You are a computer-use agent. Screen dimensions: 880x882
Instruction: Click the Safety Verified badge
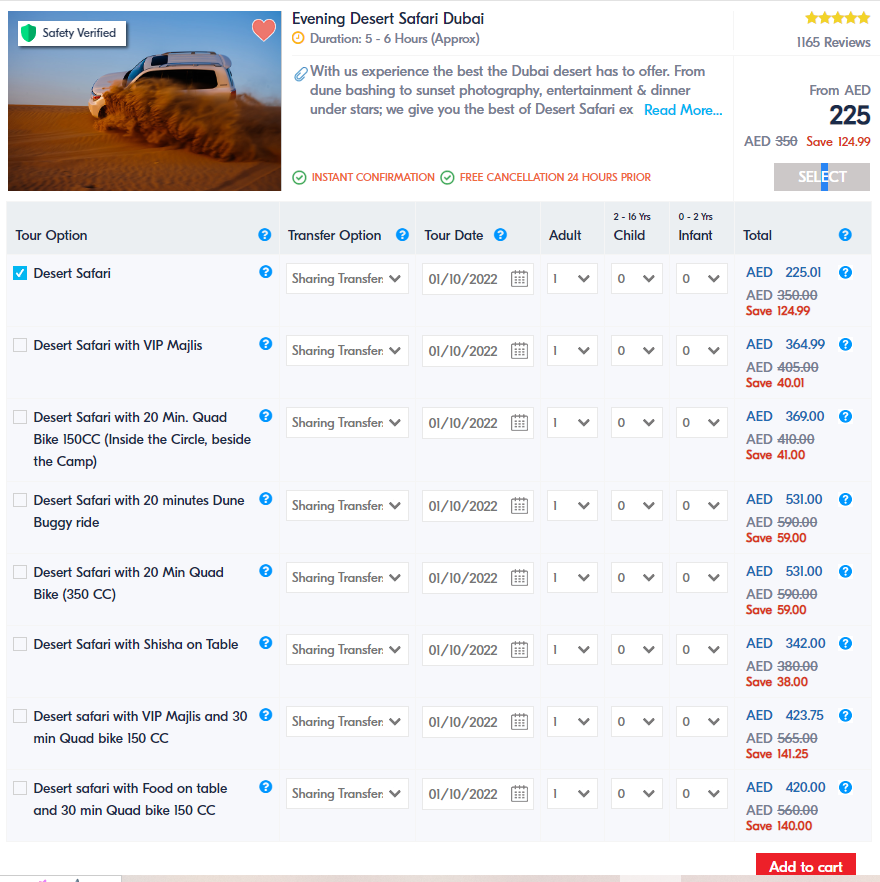tap(69, 33)
